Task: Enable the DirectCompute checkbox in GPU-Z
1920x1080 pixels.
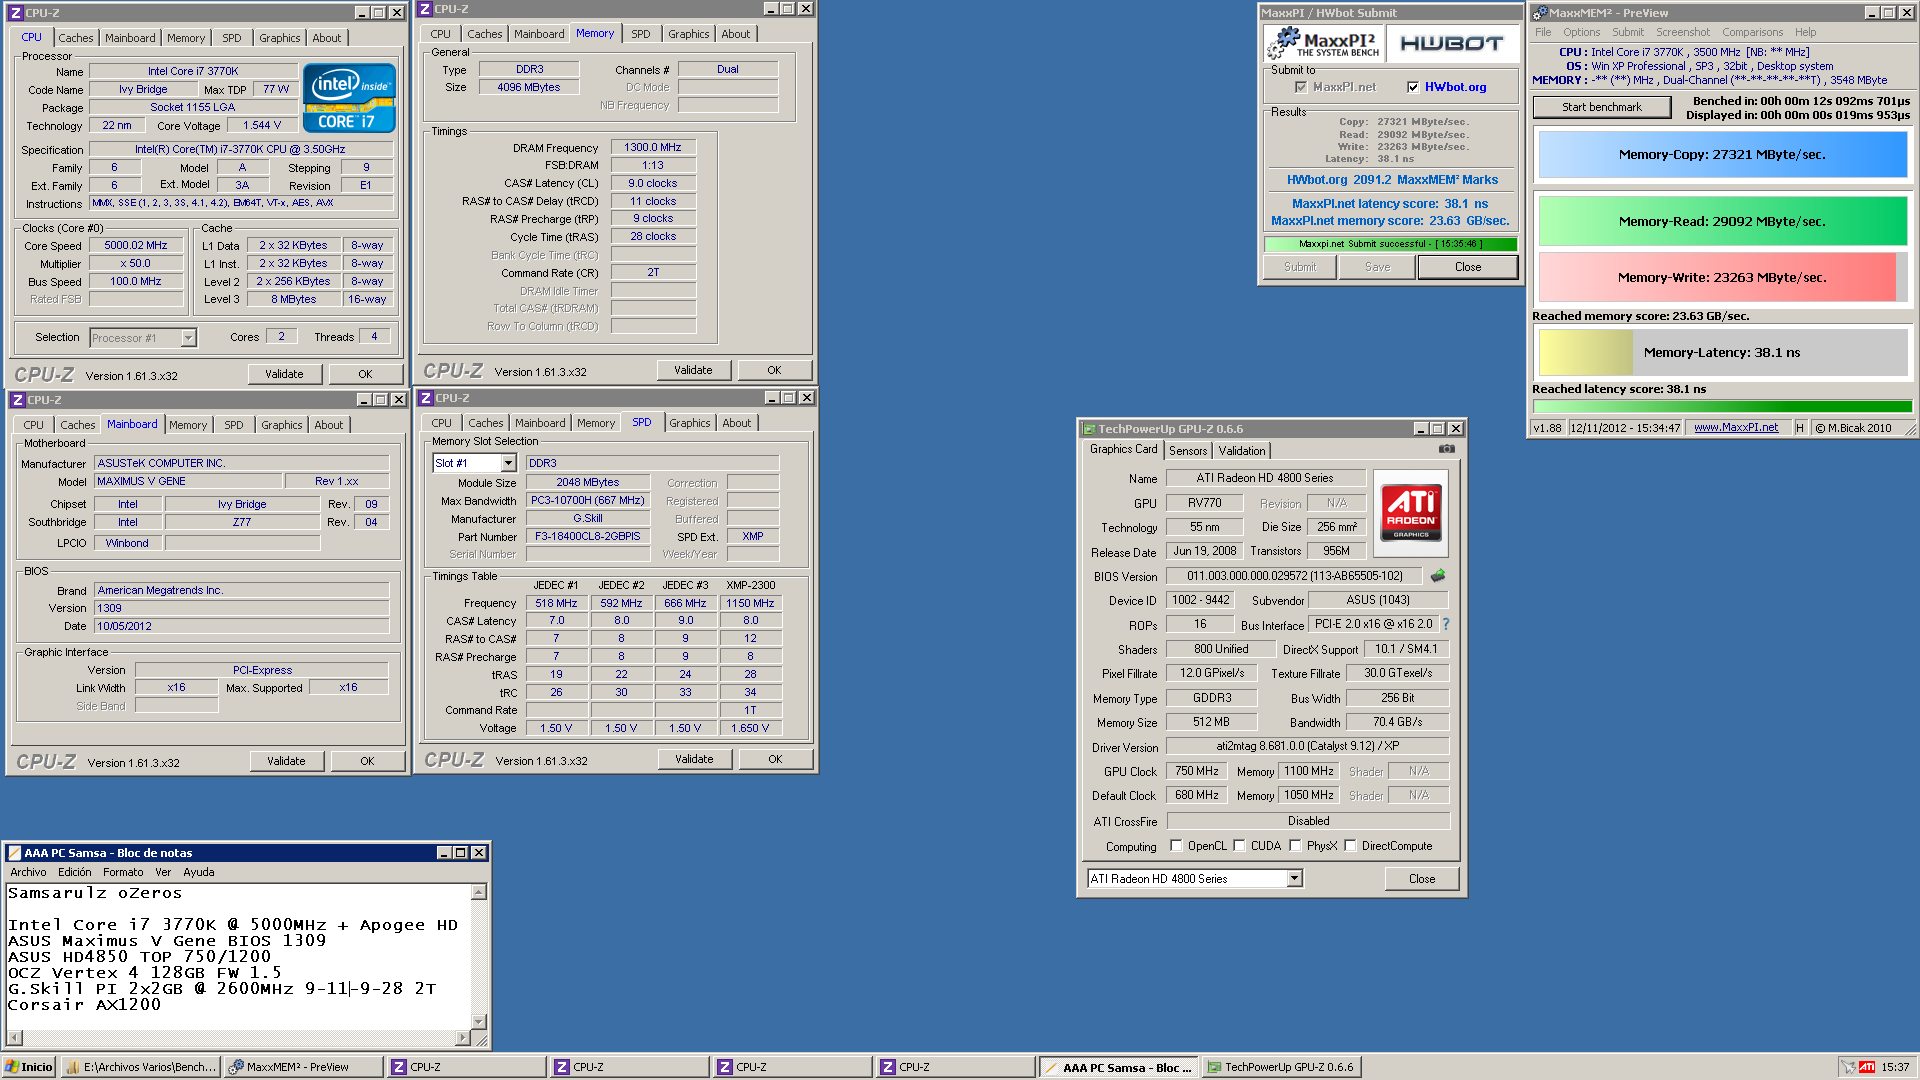Action: coord(1350,846)
